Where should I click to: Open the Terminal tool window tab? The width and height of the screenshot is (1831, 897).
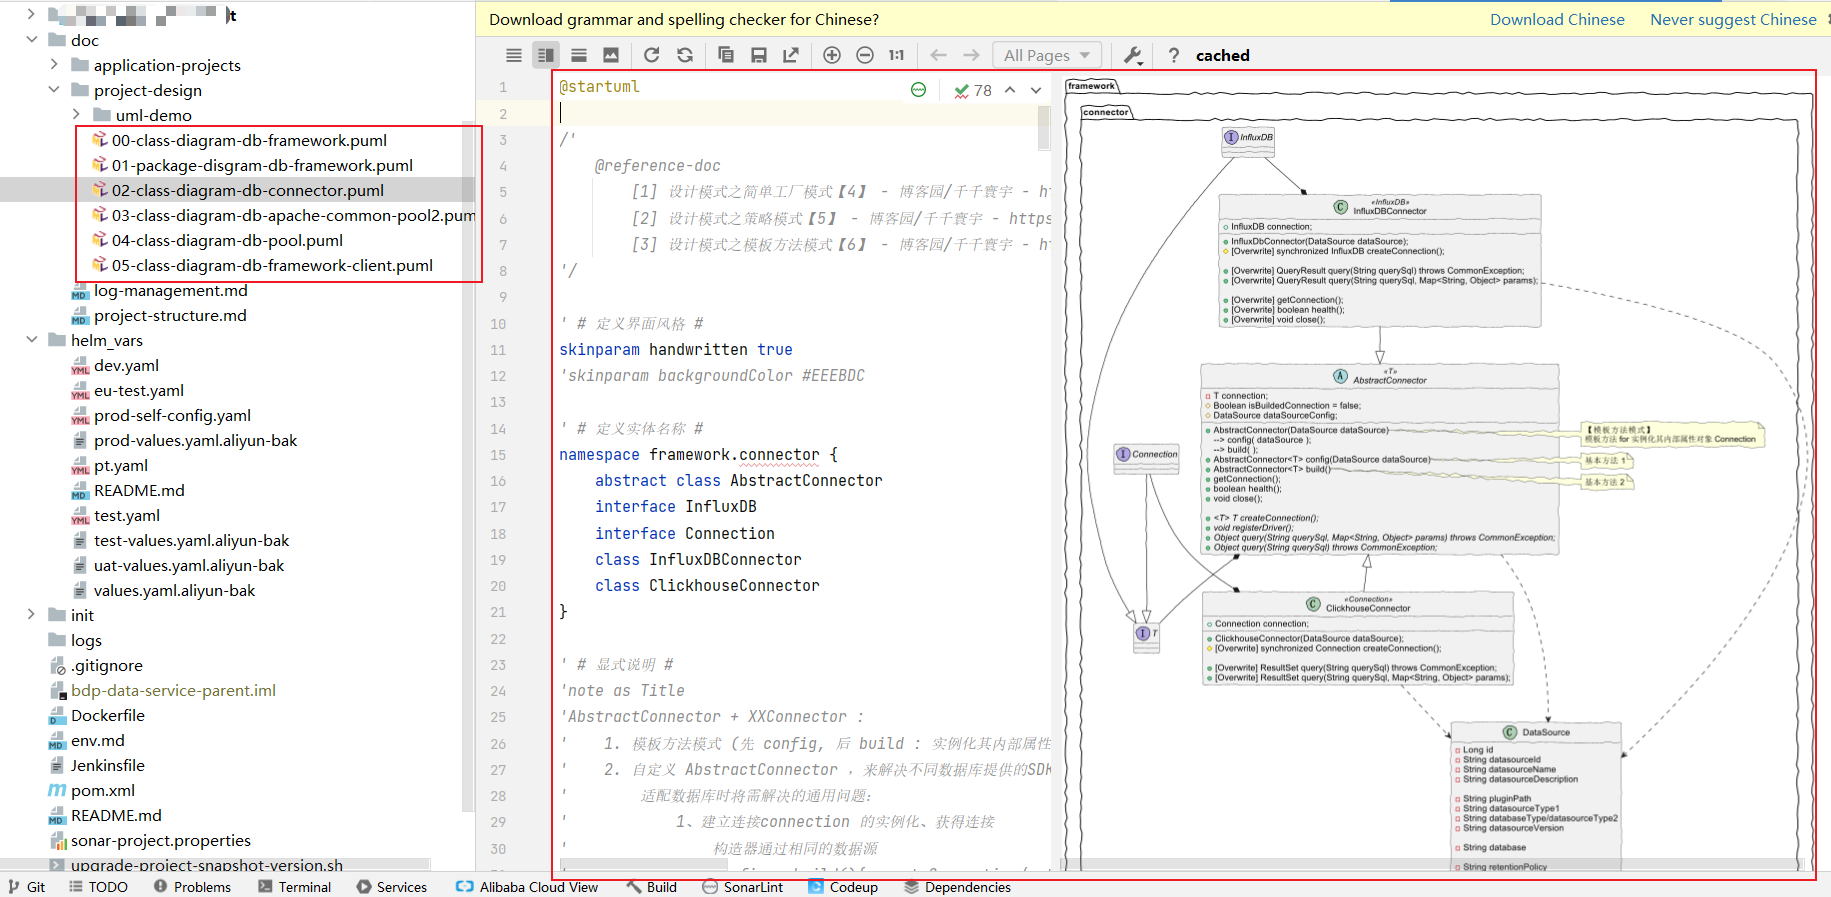coord(294,887)
